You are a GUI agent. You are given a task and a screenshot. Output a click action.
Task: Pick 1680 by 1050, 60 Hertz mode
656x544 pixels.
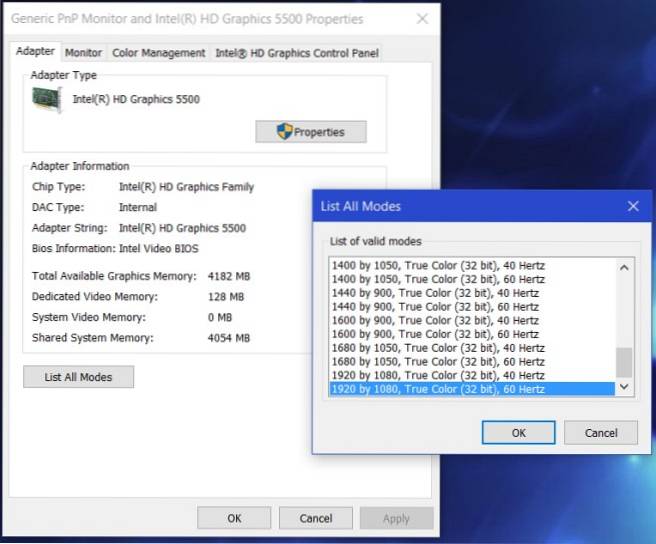pyautogui.click(x=438, y=361)
